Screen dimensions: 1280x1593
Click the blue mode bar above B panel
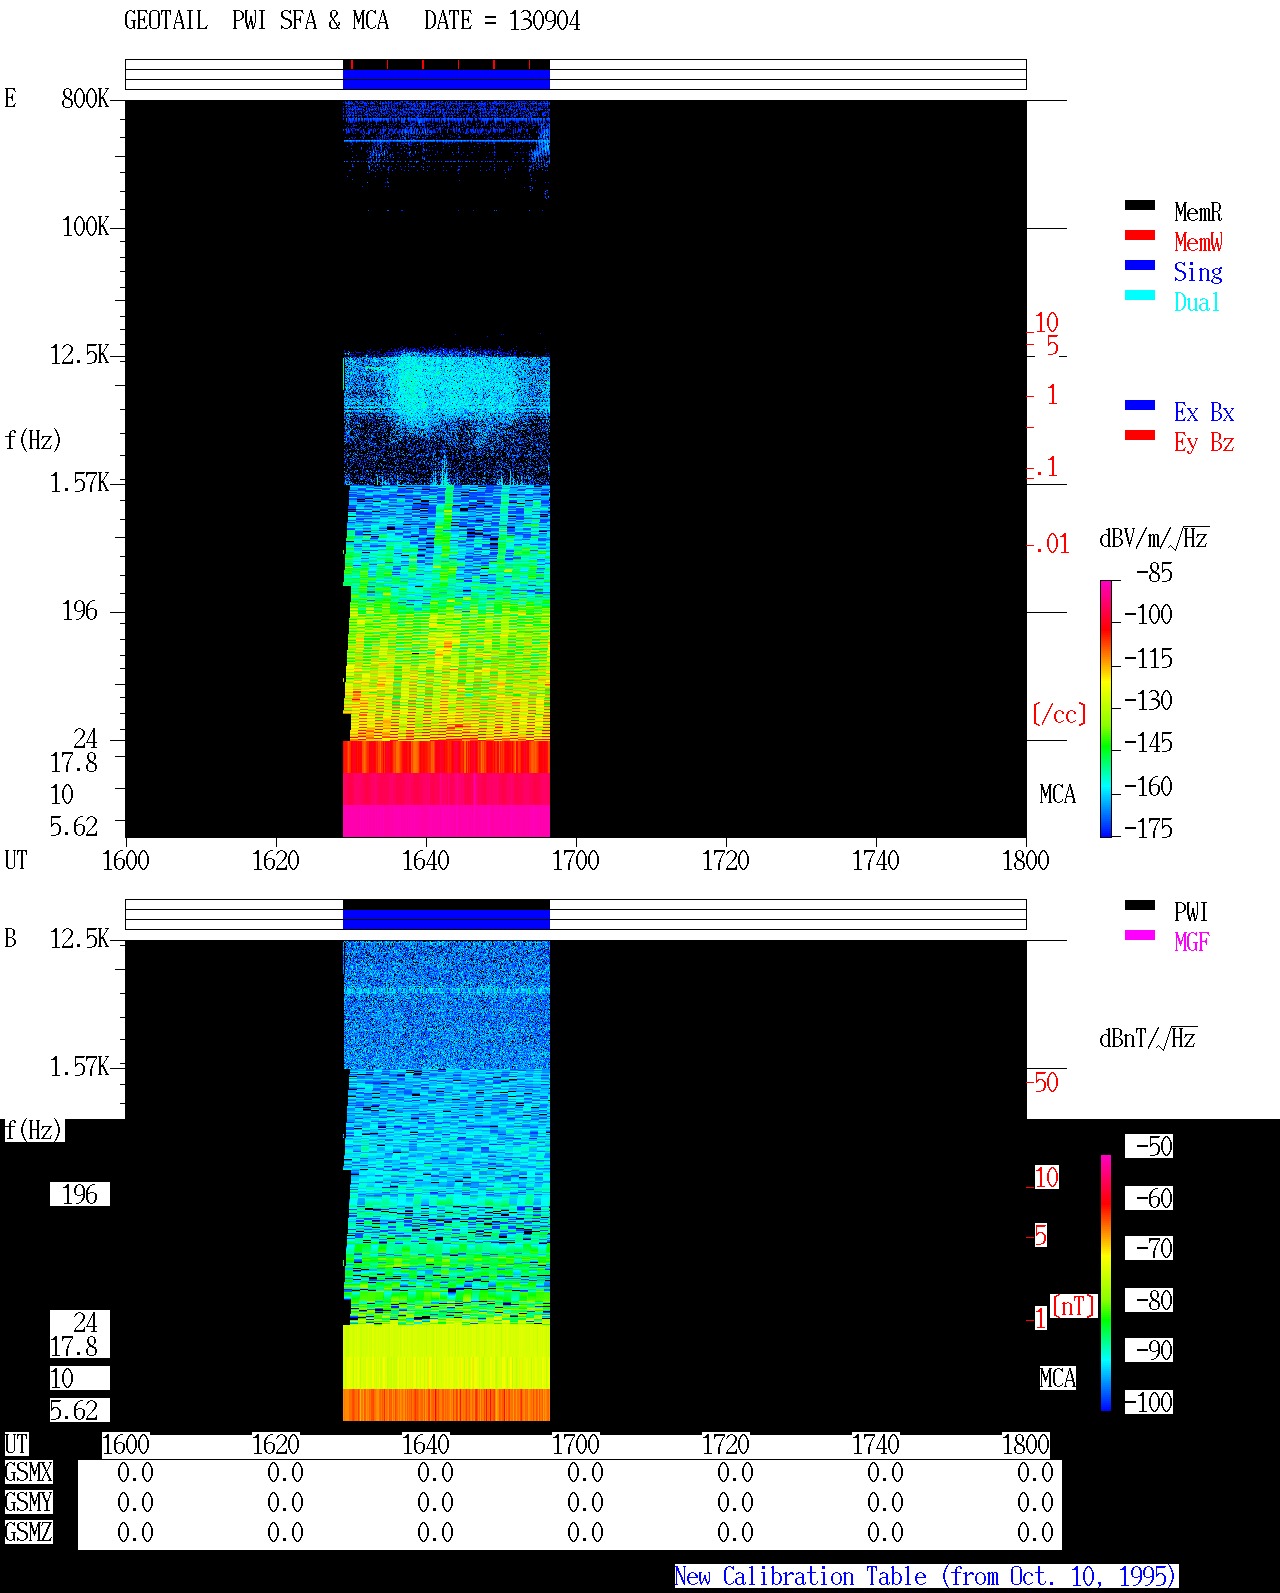click(446, 919)
